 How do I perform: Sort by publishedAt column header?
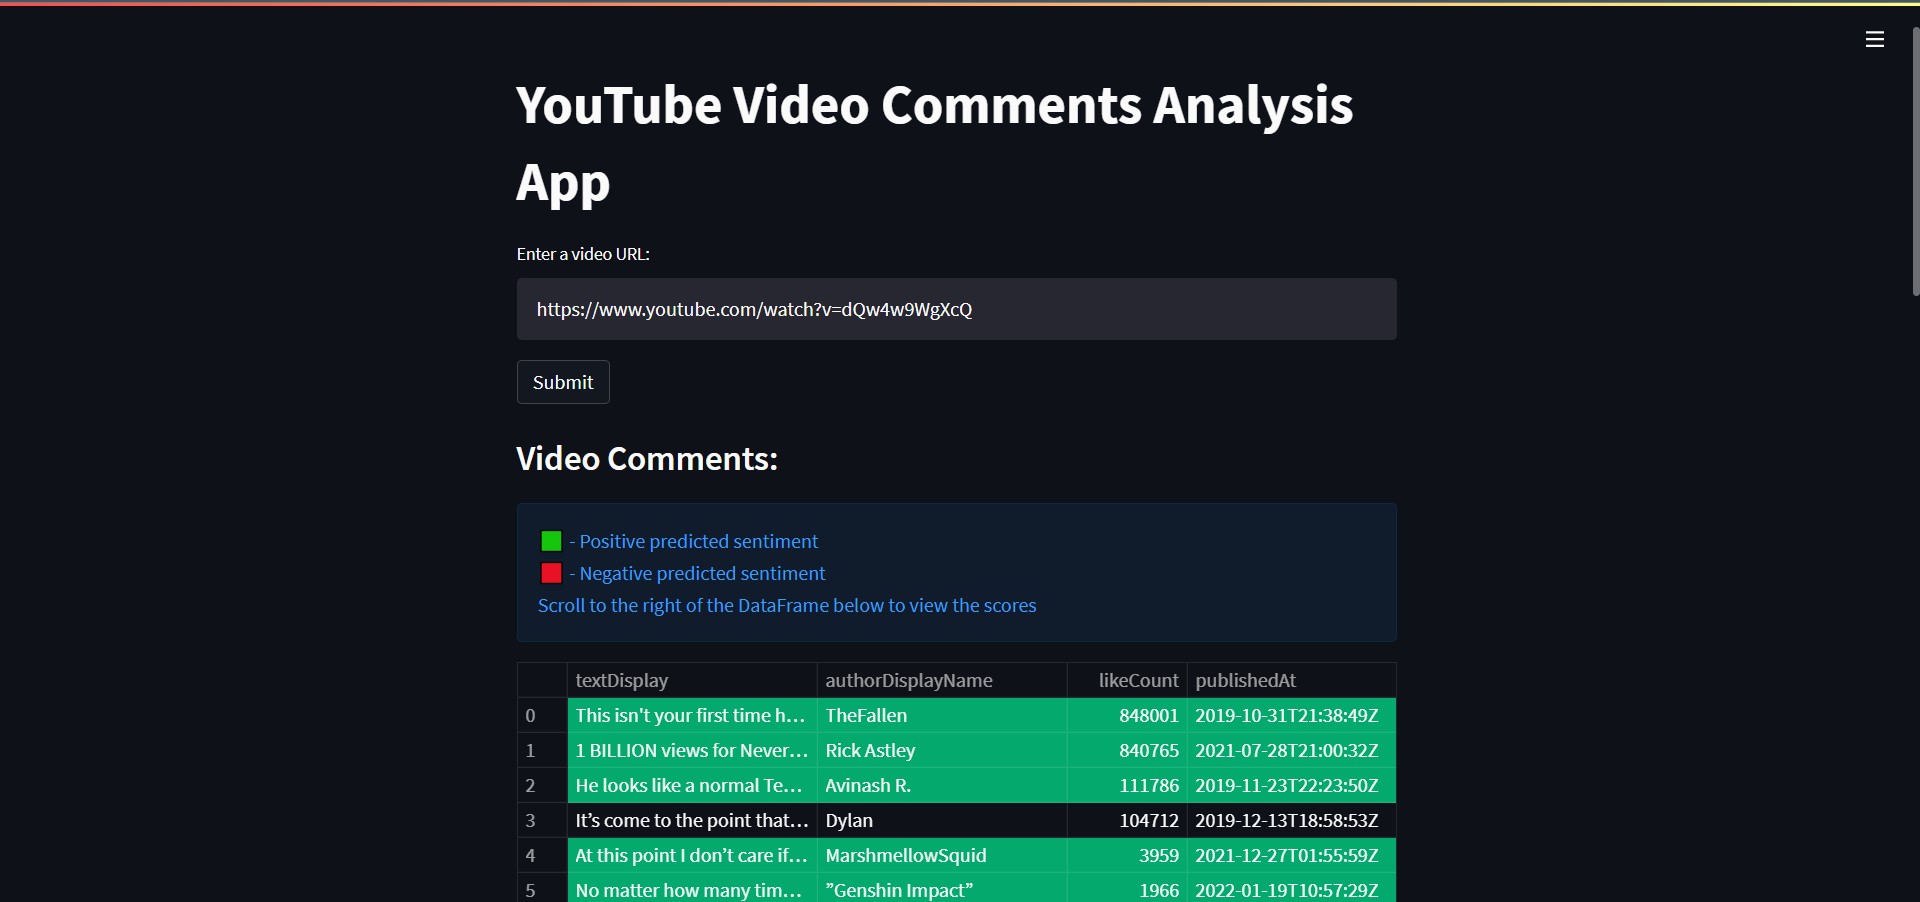pos(1291,680)
